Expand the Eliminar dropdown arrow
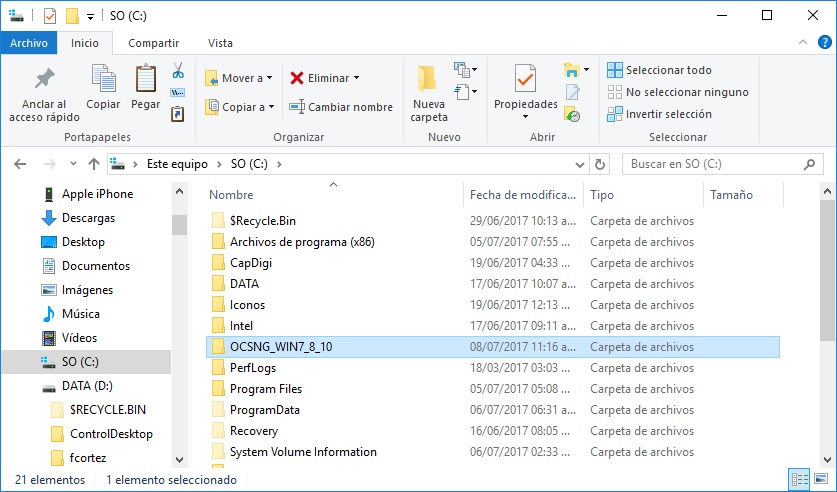This screenshot has width=837, height=492. (x=357, y=78)
